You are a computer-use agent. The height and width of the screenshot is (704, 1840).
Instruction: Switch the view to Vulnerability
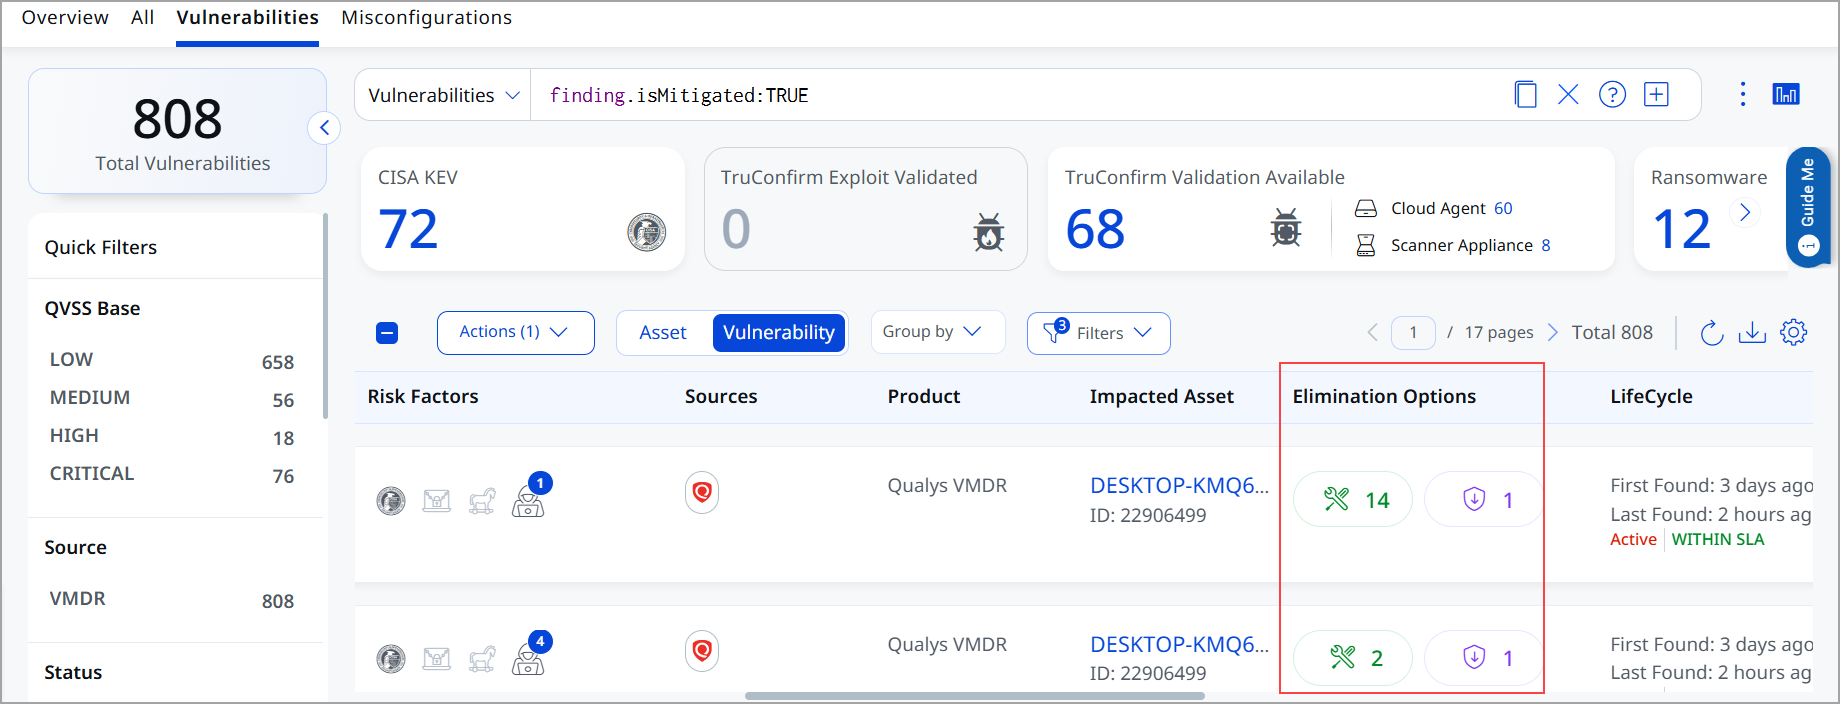pos(779,333)
